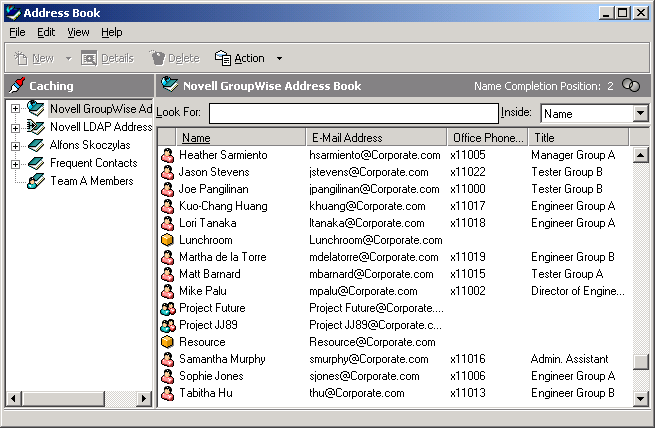Click the Frequent Contacts book icon

pos(36,163)
